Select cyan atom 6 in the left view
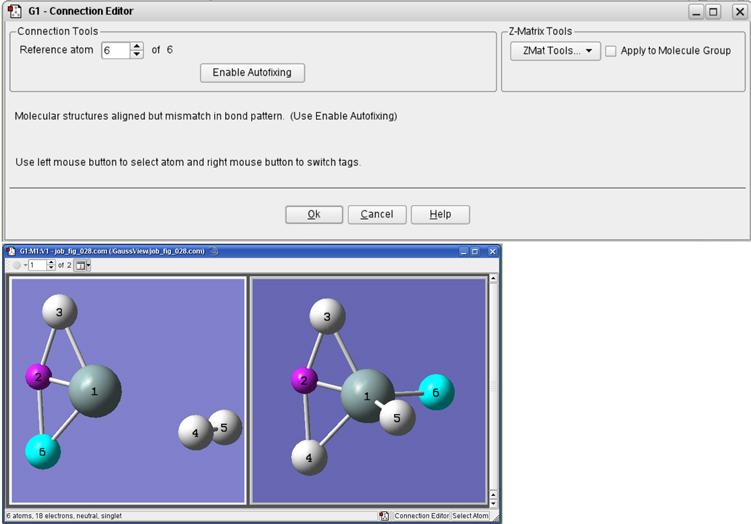 pos(42,451)
